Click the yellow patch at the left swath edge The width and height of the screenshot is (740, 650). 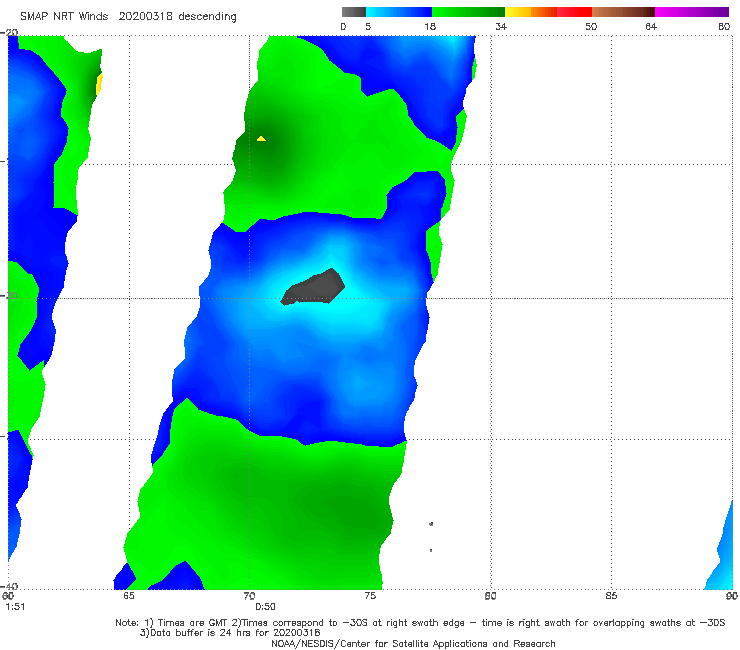pyautogui.click(x=99, y=84)
